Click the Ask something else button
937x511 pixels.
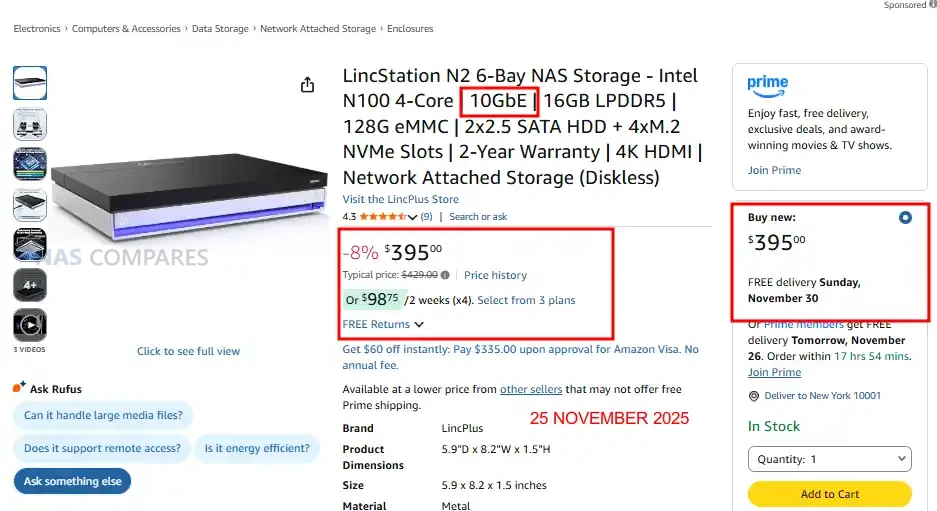(x=73, y=481)
